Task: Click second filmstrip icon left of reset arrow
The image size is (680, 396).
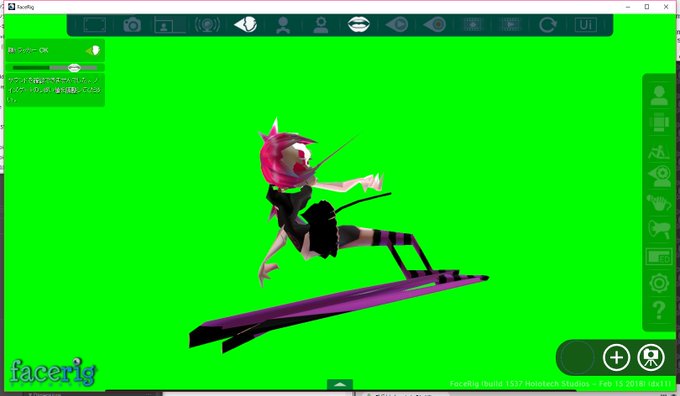Action: [x=510, y=24]
